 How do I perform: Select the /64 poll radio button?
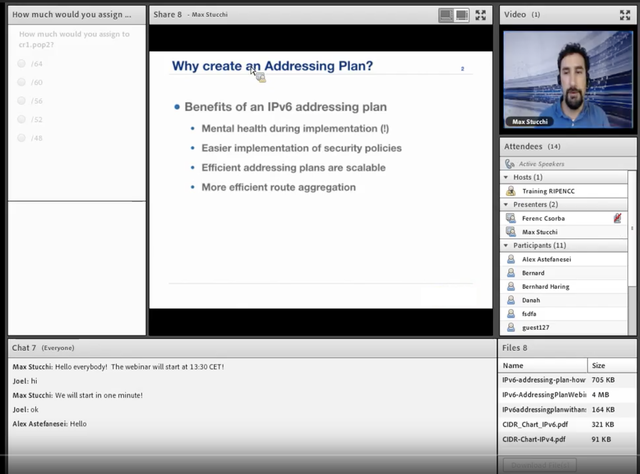click(x=22, y=63)
